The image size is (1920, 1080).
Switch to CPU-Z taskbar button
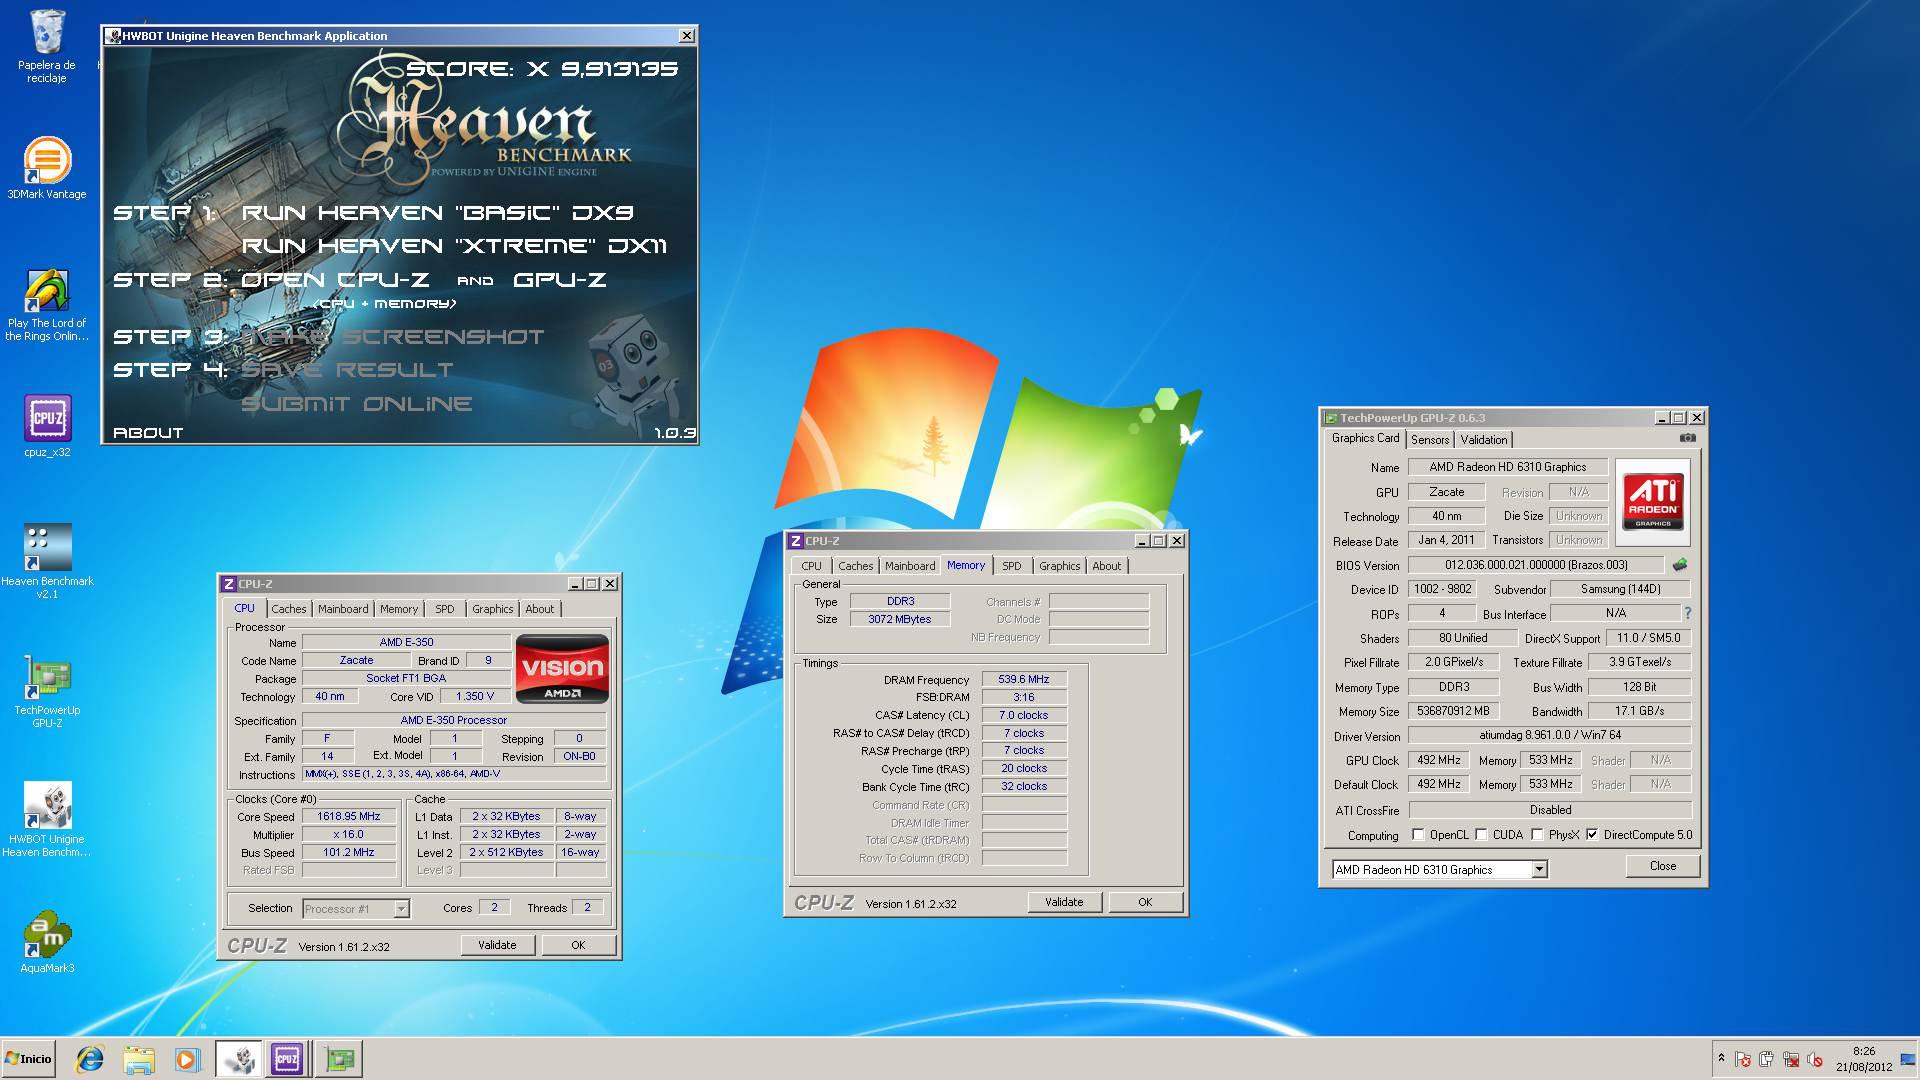[x=287, y=1059]
